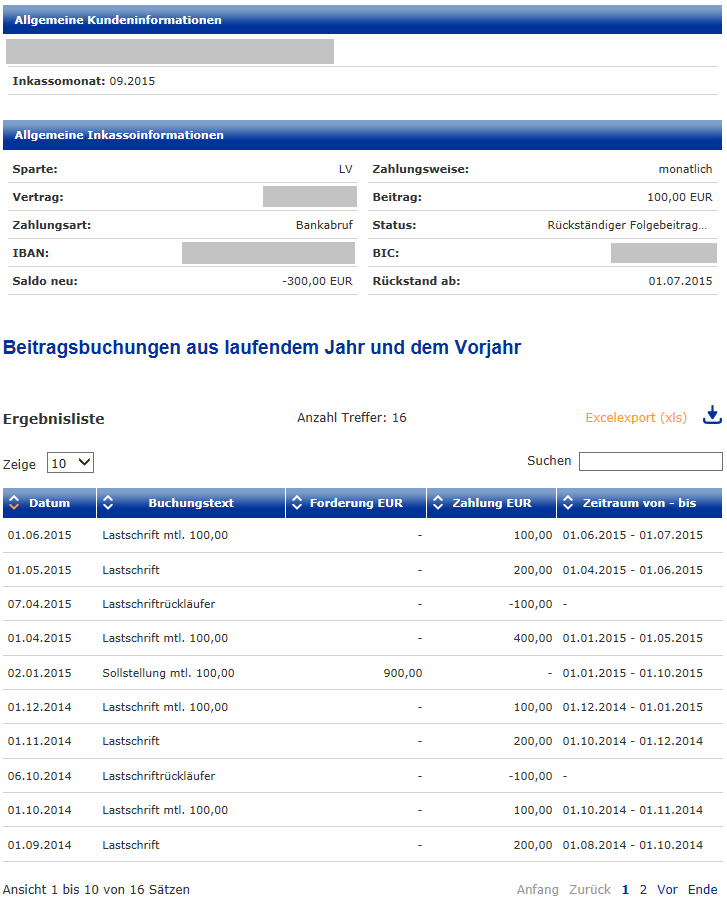Image resolution: width=727 pixels, height=900 pixels.
Task: Jump to last page via Ende
Action: (x=702, y=889)
